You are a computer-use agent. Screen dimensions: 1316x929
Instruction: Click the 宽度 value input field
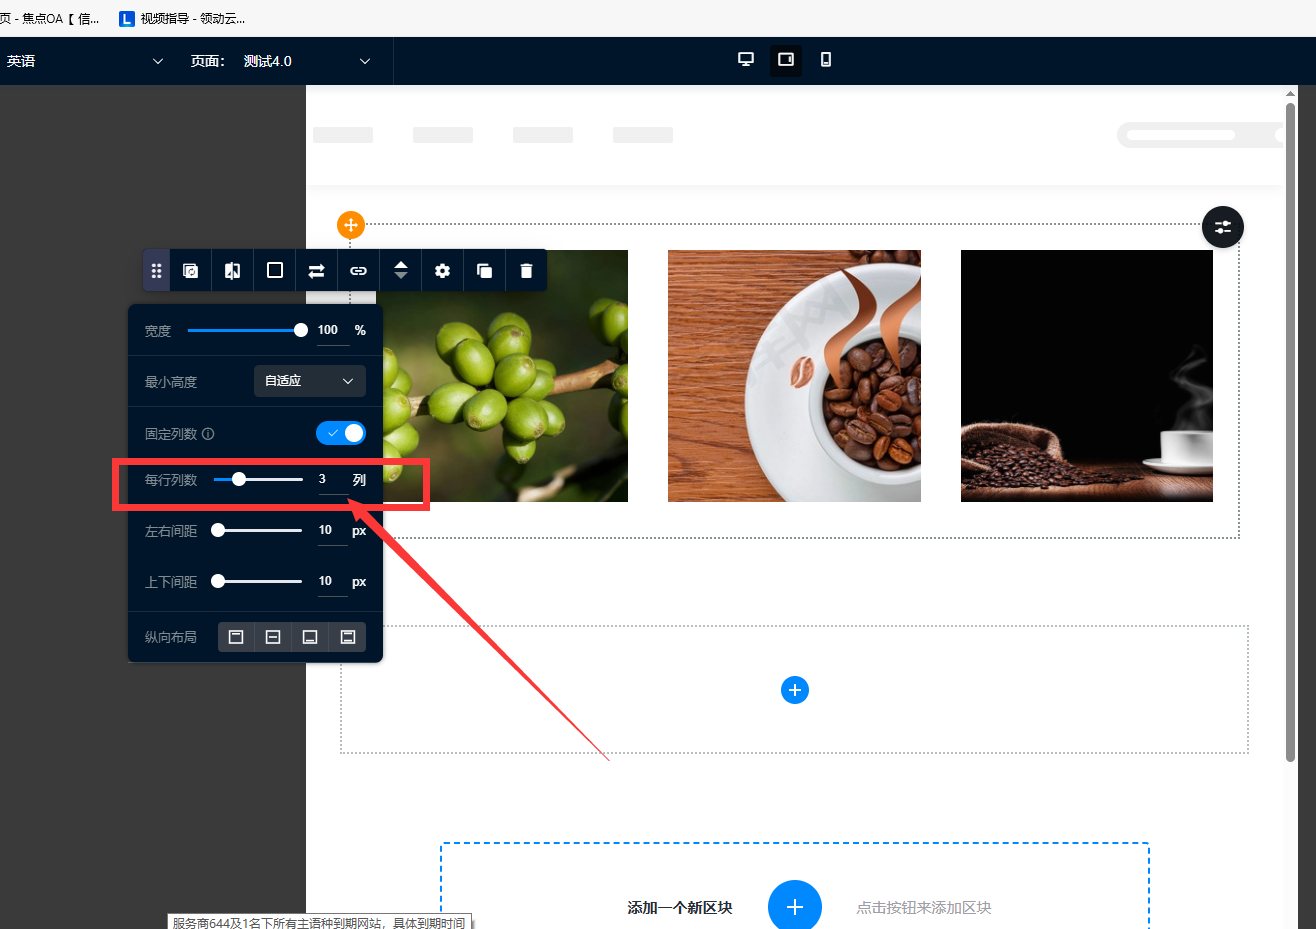pyautogui.click(x=329, y=330)
